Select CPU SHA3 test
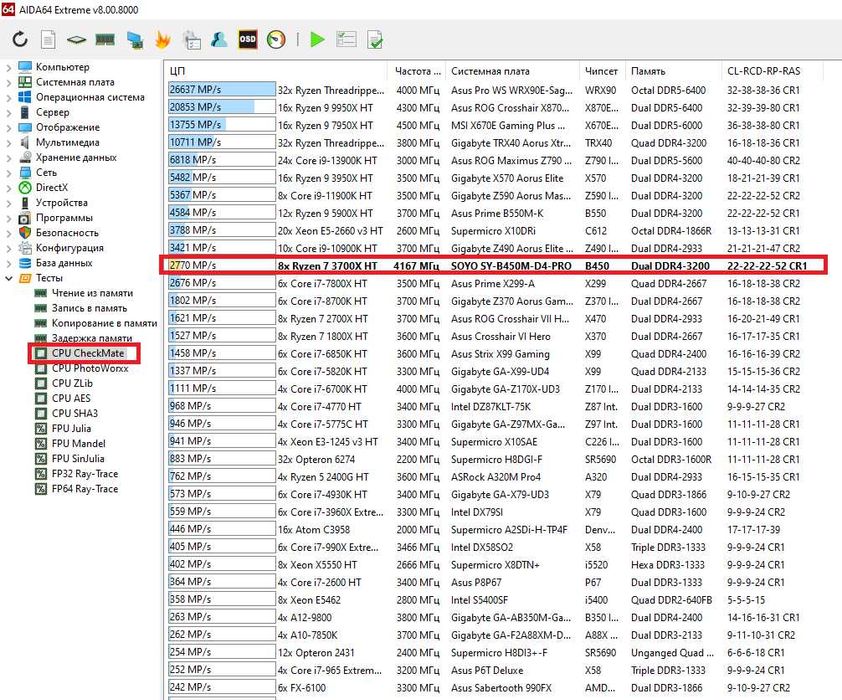 75,413
